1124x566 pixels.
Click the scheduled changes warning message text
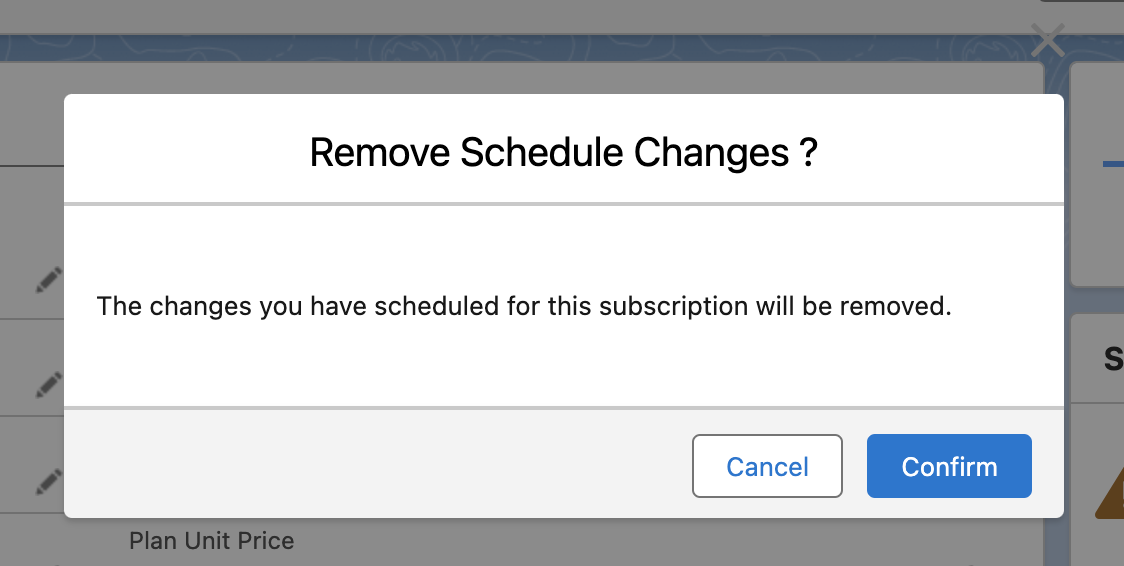point(523,306)
